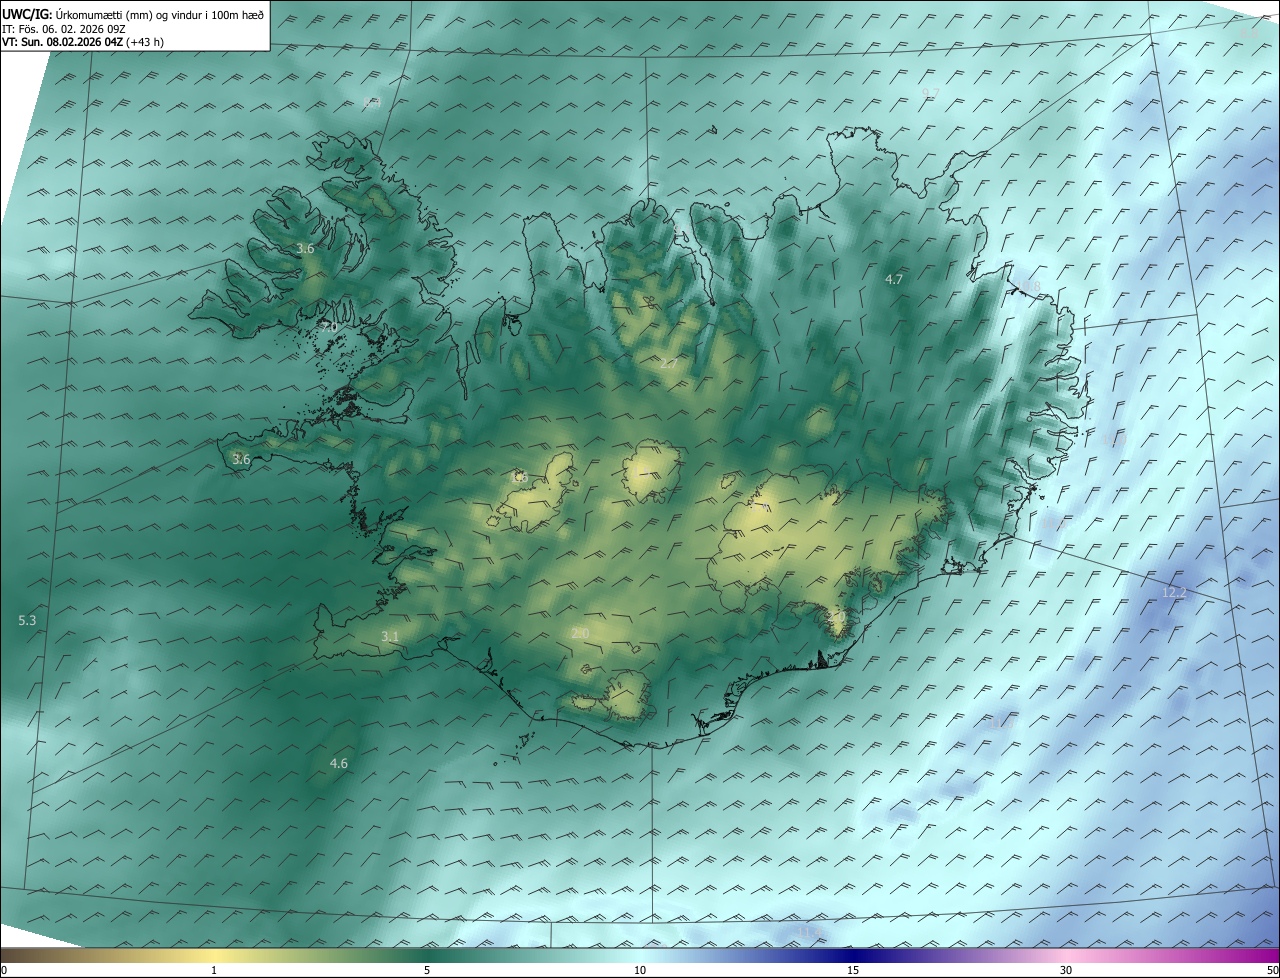Click the 2.7 value label on the map
The image size is (1280, 978).
coord(668,364)
